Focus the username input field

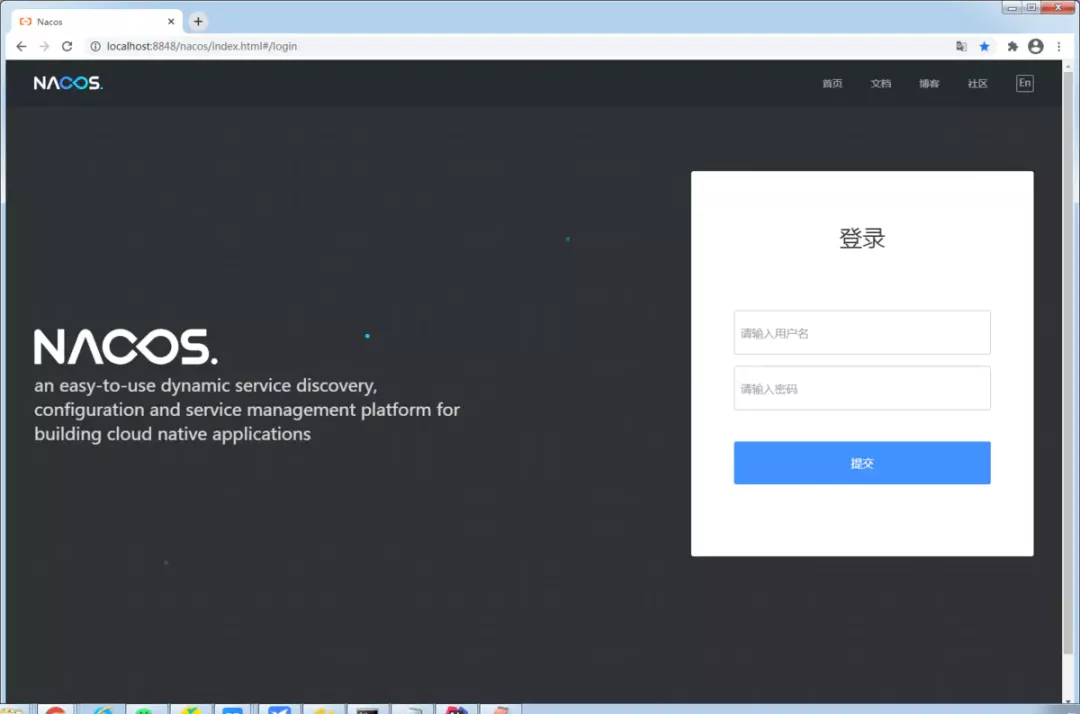[x=862, y=333]
